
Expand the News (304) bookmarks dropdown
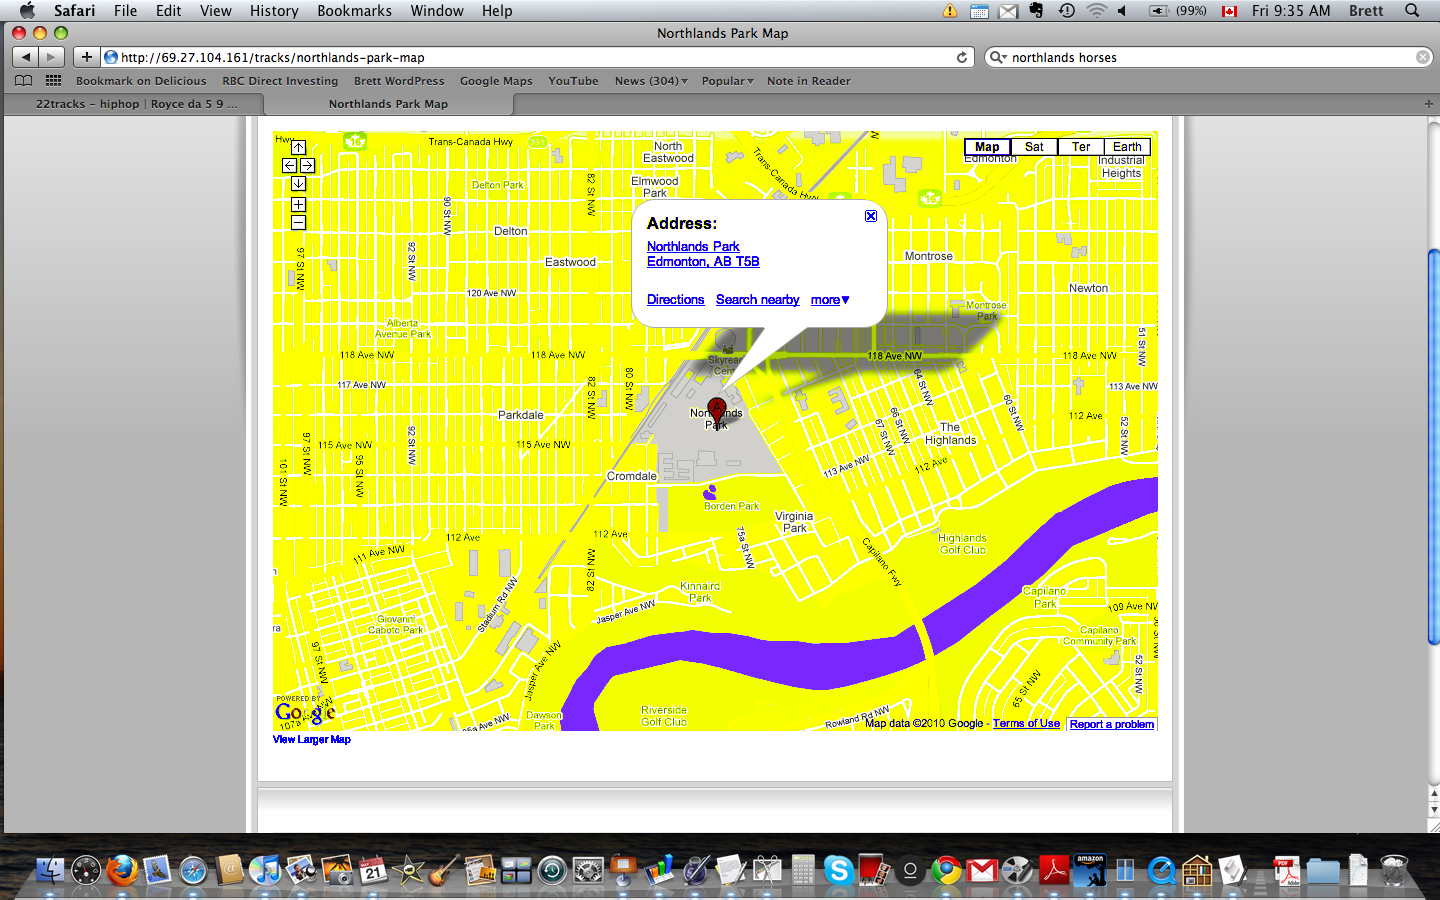[651, 81]
